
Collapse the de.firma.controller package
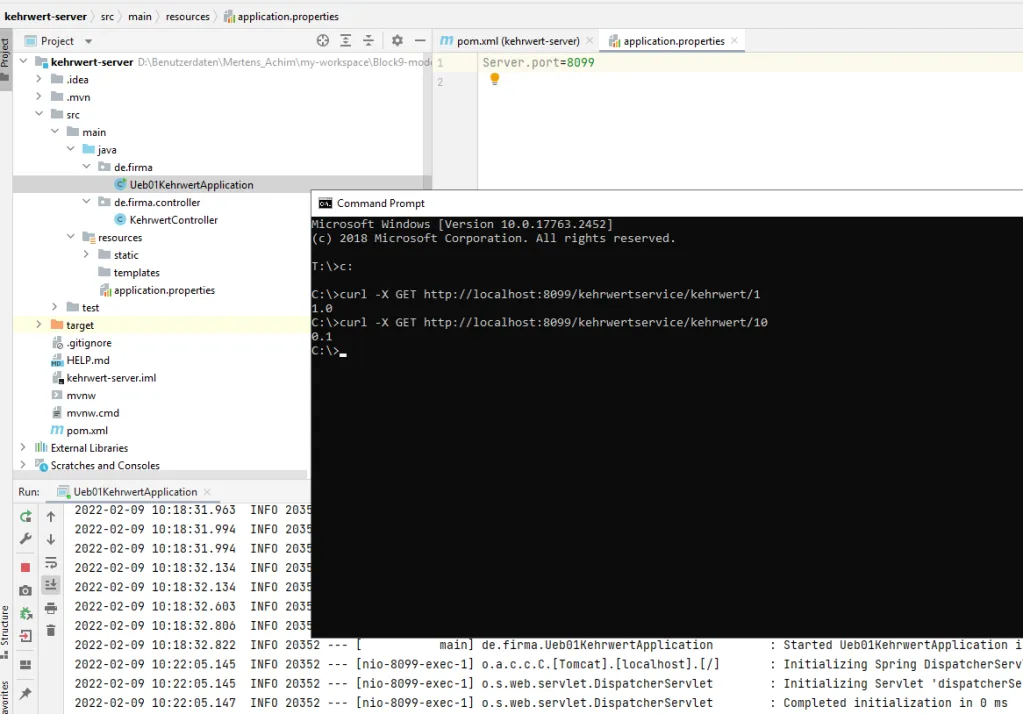tap(86, 202)
